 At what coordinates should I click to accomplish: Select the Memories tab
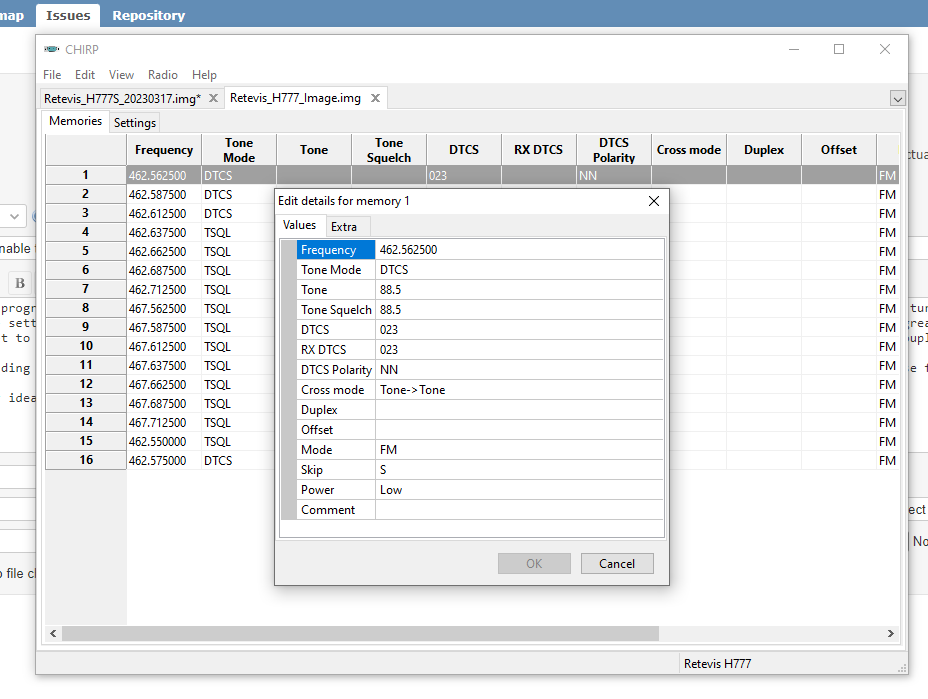point(76,121)
